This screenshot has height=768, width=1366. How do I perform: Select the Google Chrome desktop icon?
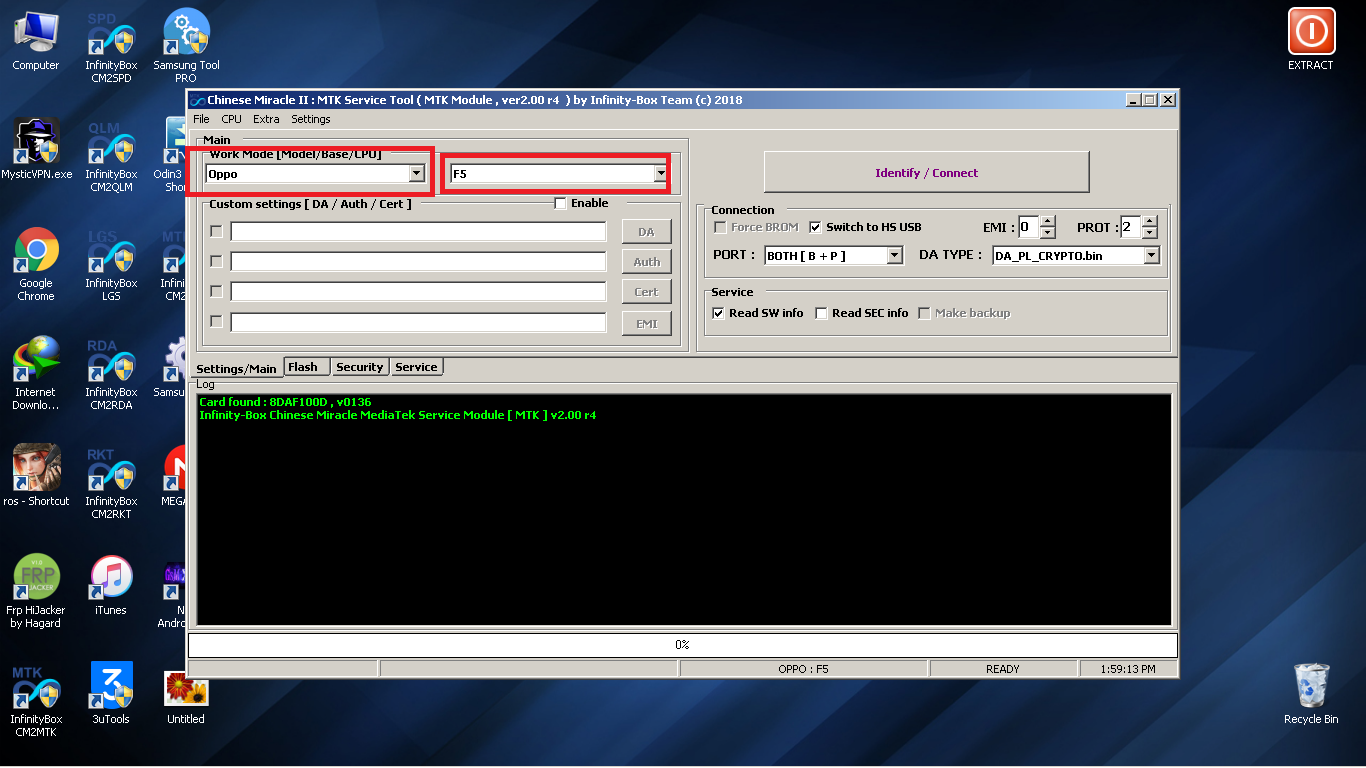pos(36,265)
